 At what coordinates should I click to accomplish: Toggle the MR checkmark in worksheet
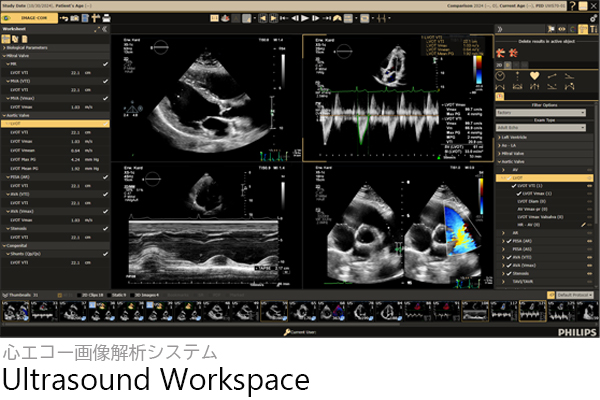[105, 64]
